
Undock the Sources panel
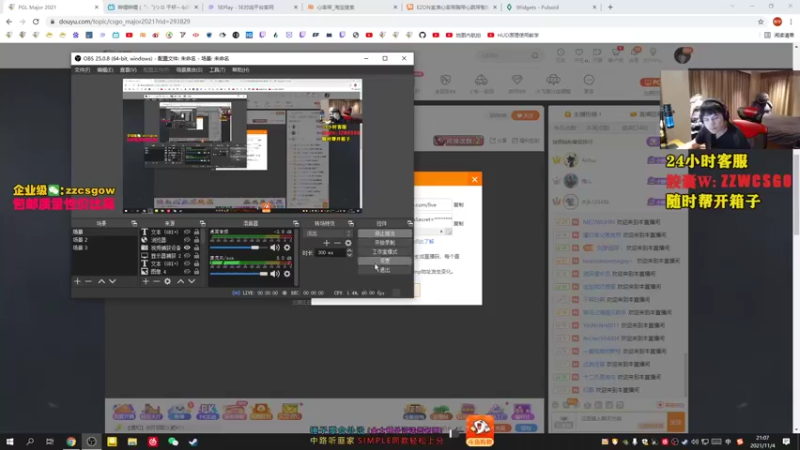click(x=202, y=223)
